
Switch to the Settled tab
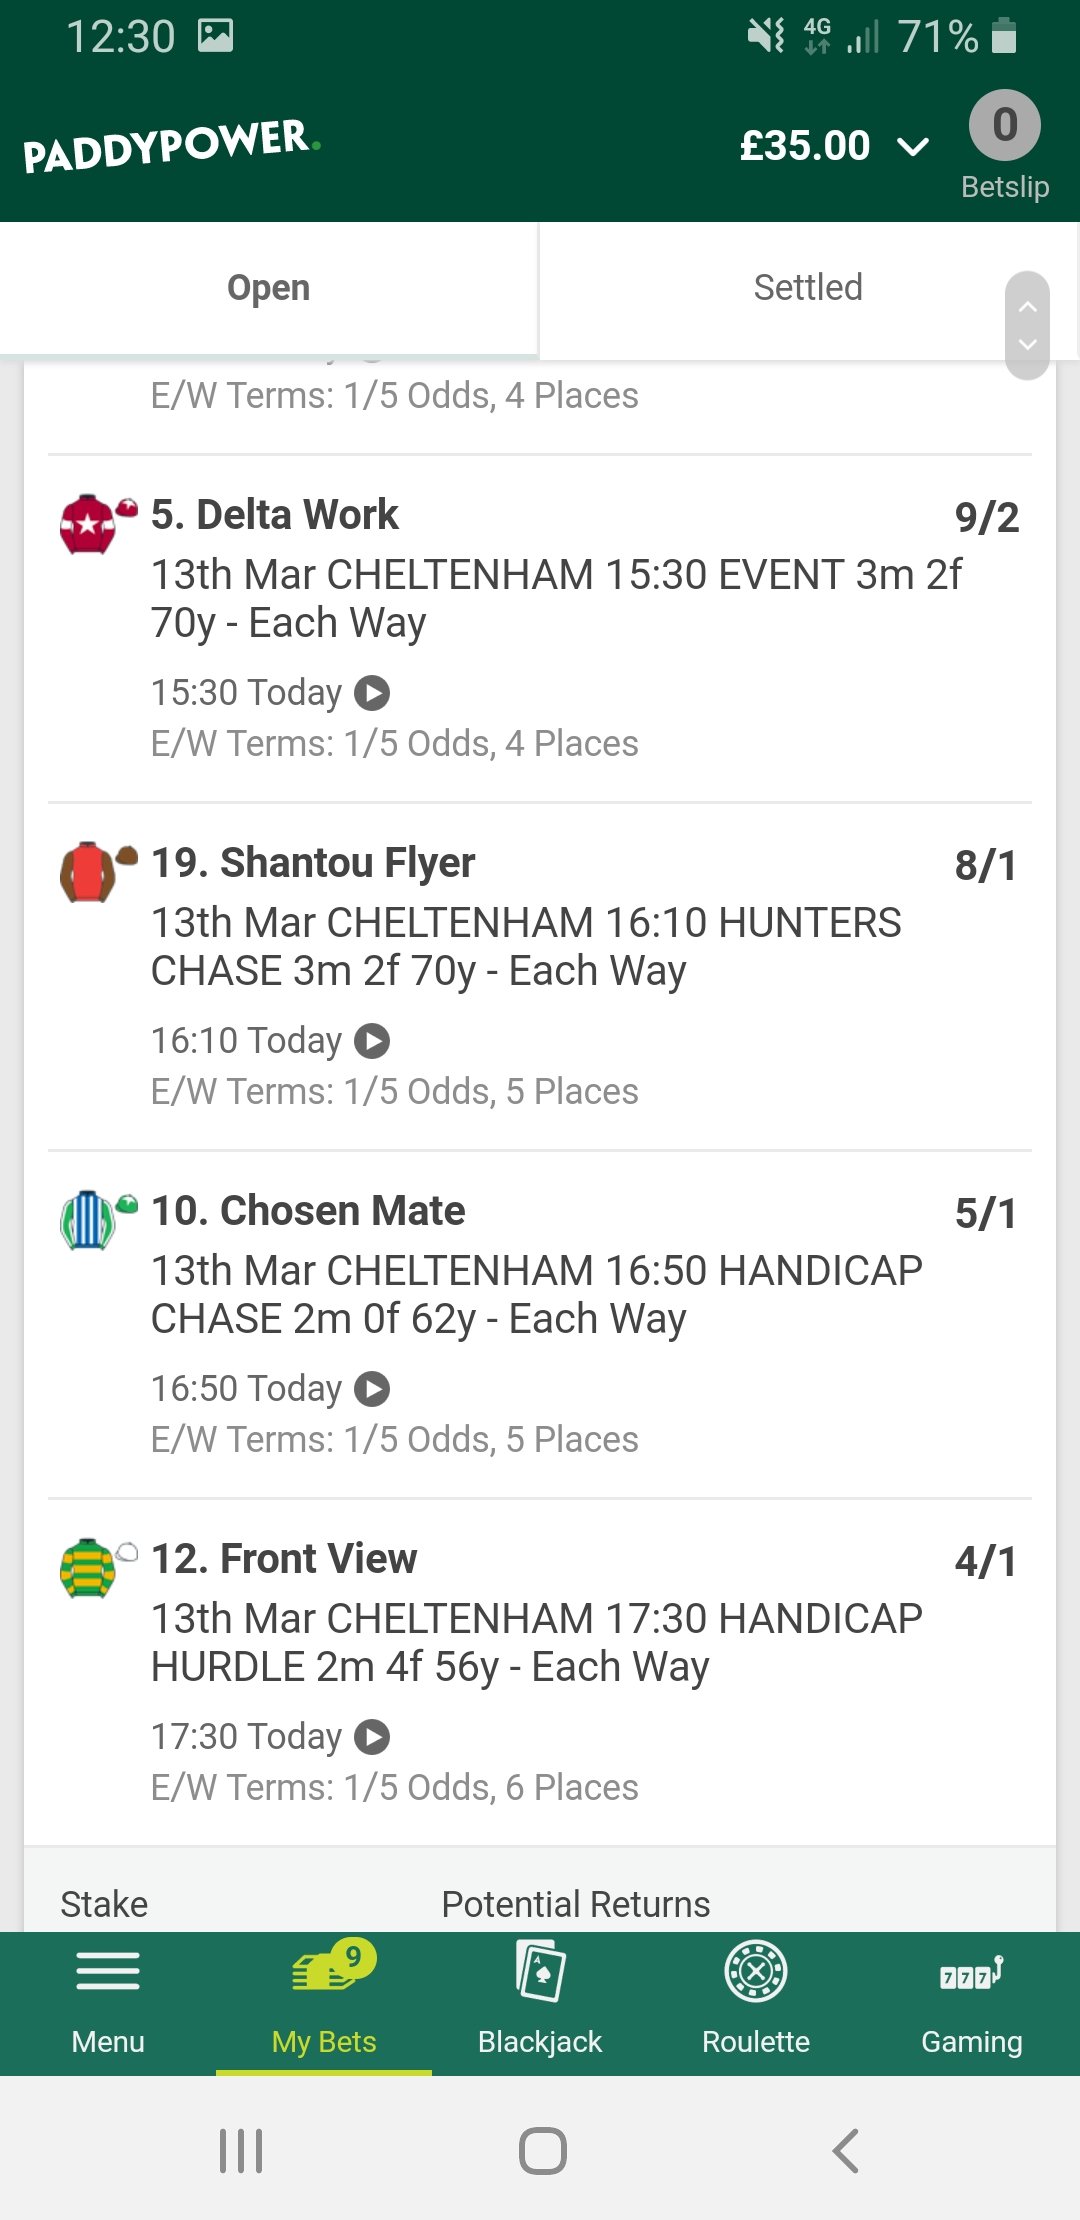tap(808, 288)
